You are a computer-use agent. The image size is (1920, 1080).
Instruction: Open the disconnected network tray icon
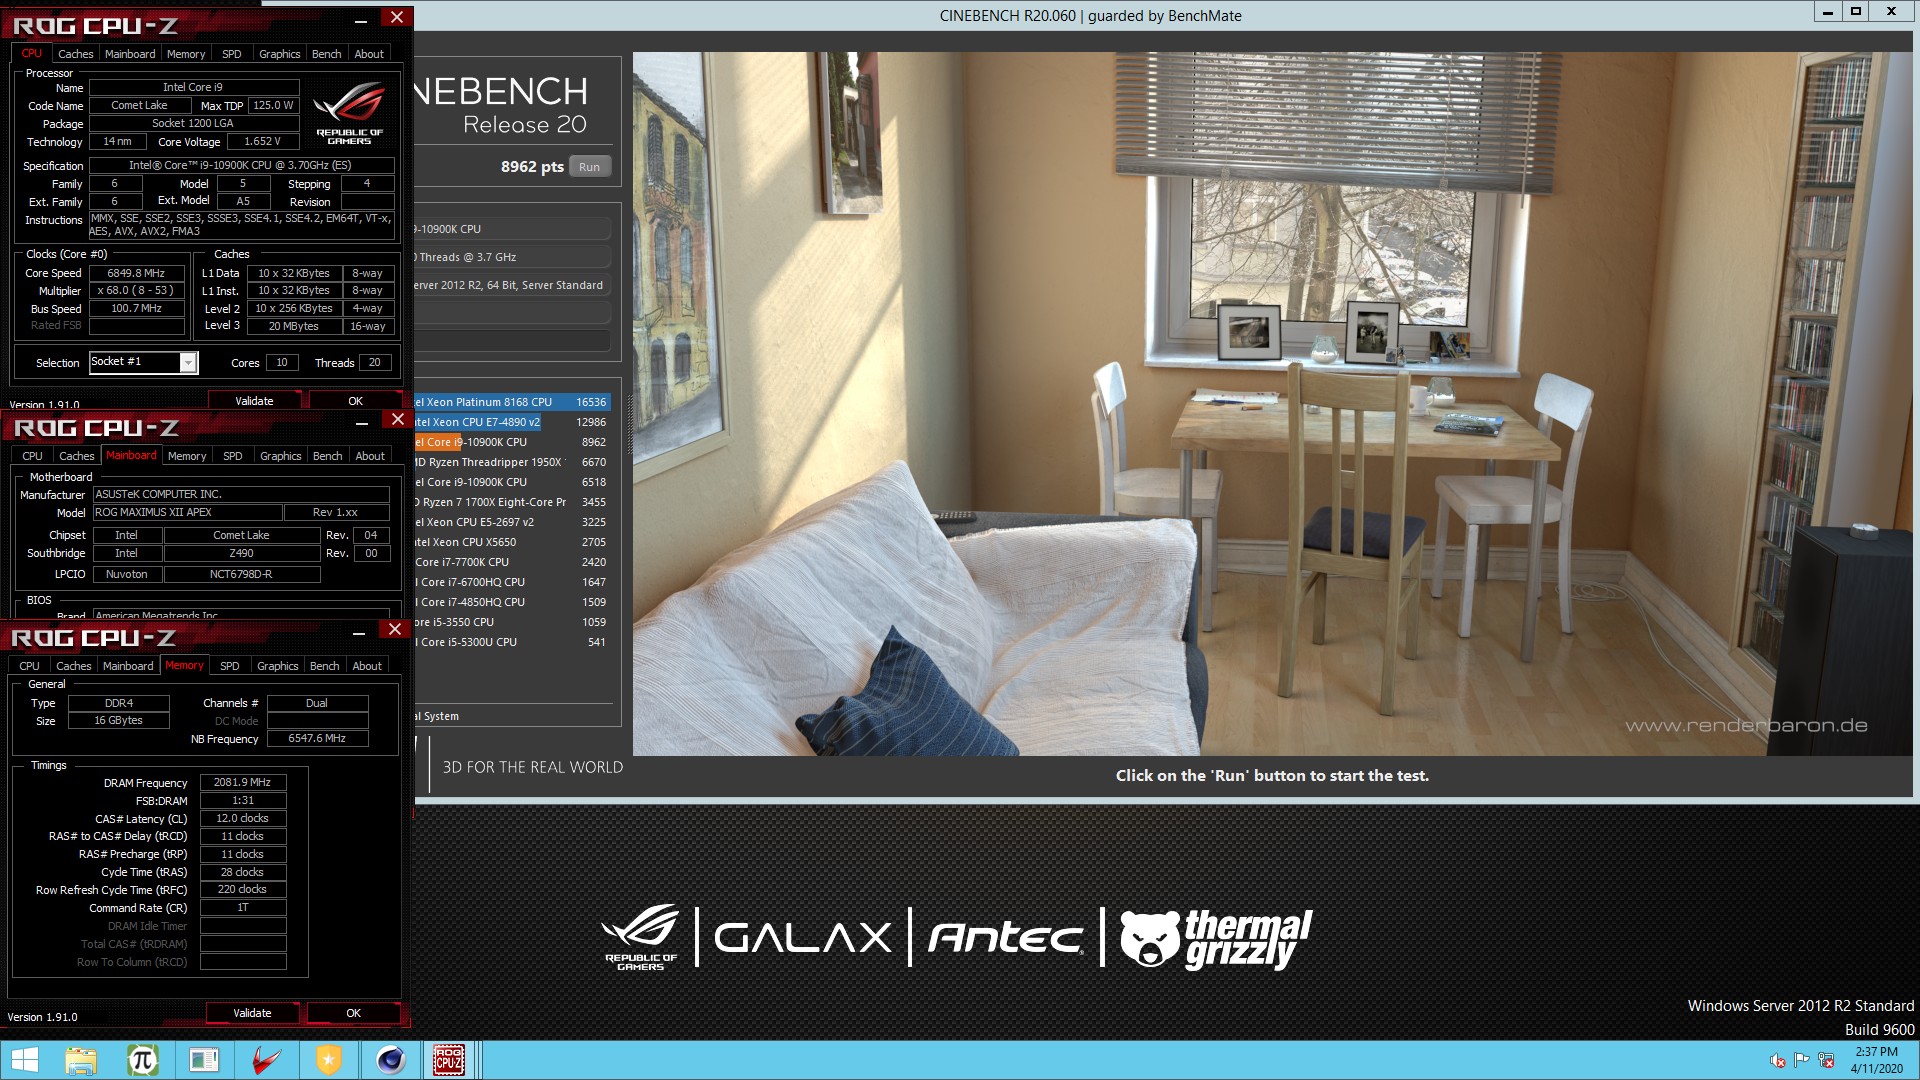(1826, 1060)
